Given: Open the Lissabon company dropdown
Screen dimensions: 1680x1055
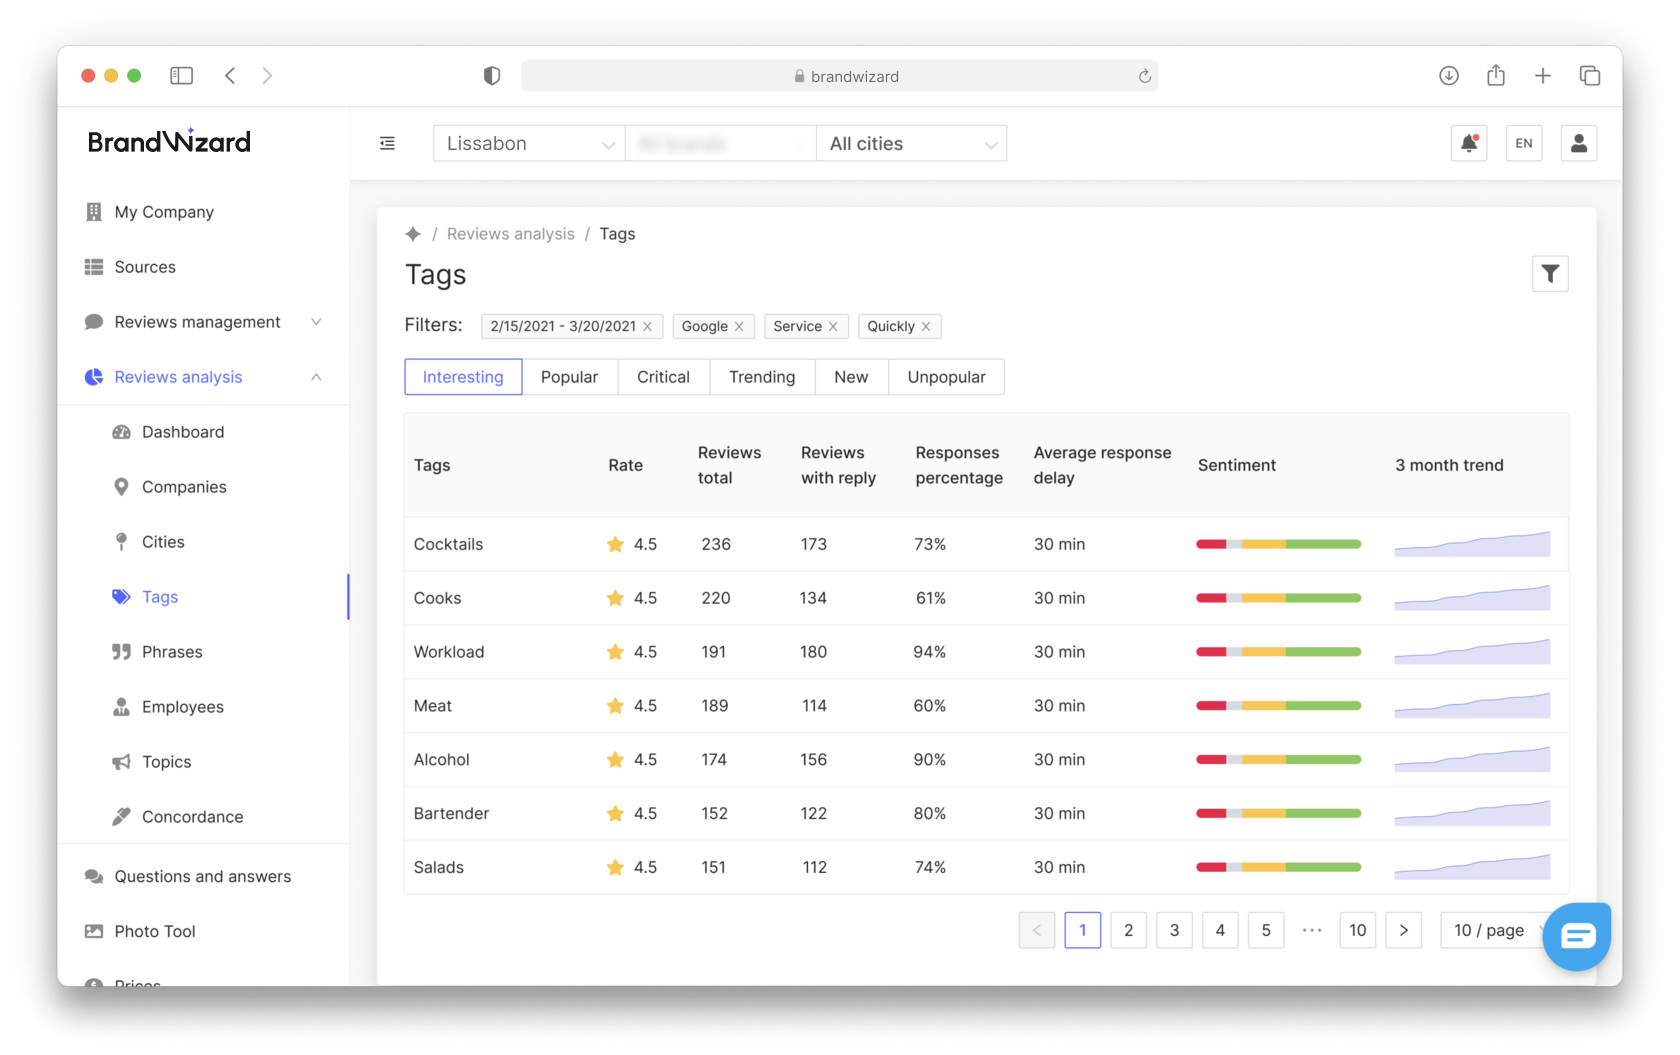Looking at the screenshot, I should click(529, 143).
